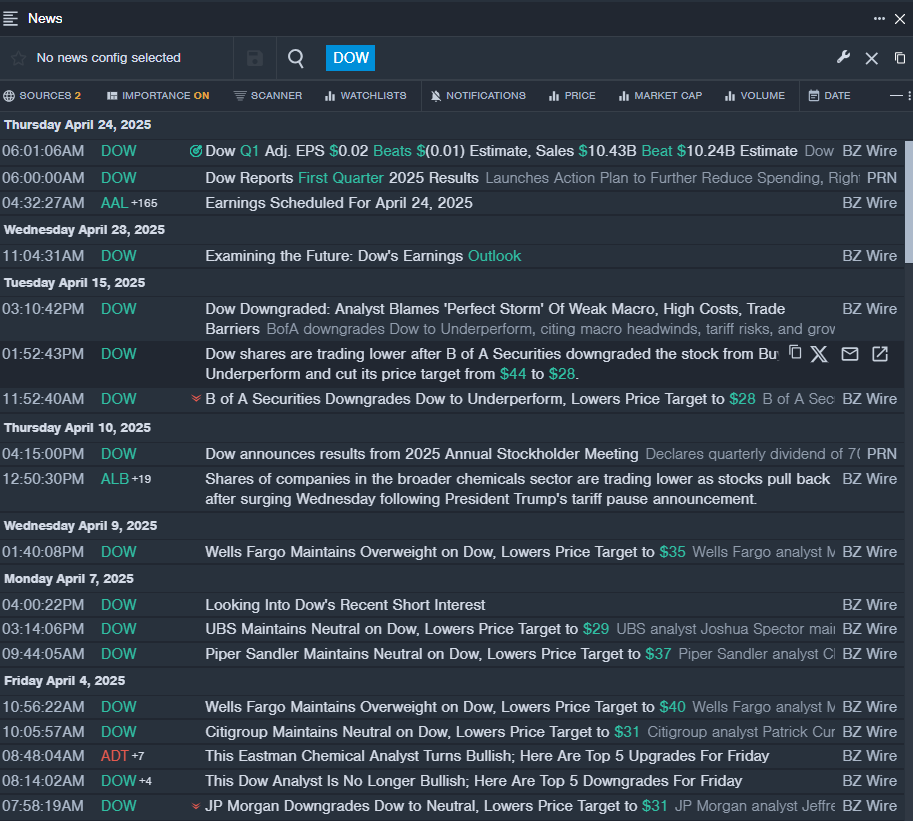Click the duplicate window icon in toolbar
Viewport: 913px width, 821px height.
[x=900, y=58]
